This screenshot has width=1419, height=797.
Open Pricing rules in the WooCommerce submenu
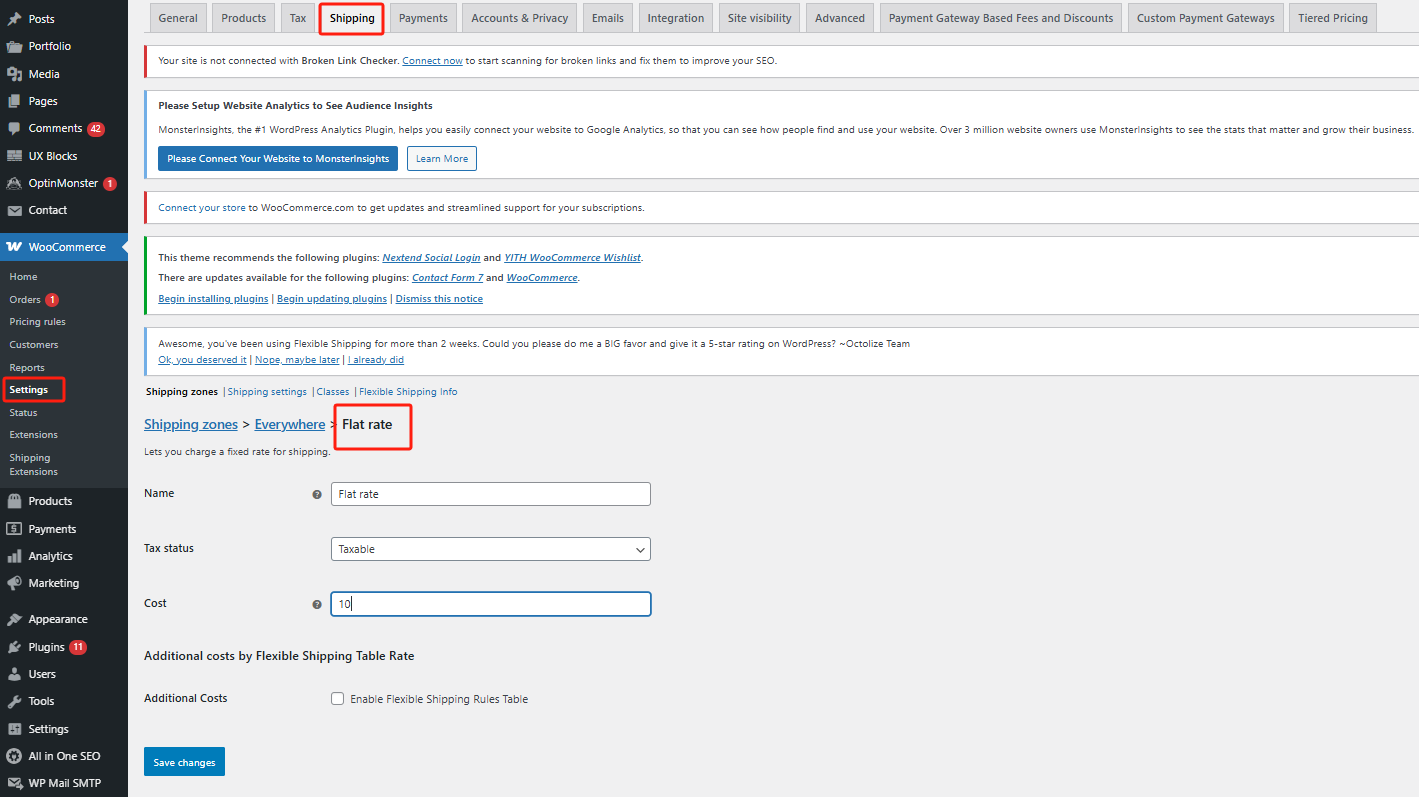click(x=37, y=322)
